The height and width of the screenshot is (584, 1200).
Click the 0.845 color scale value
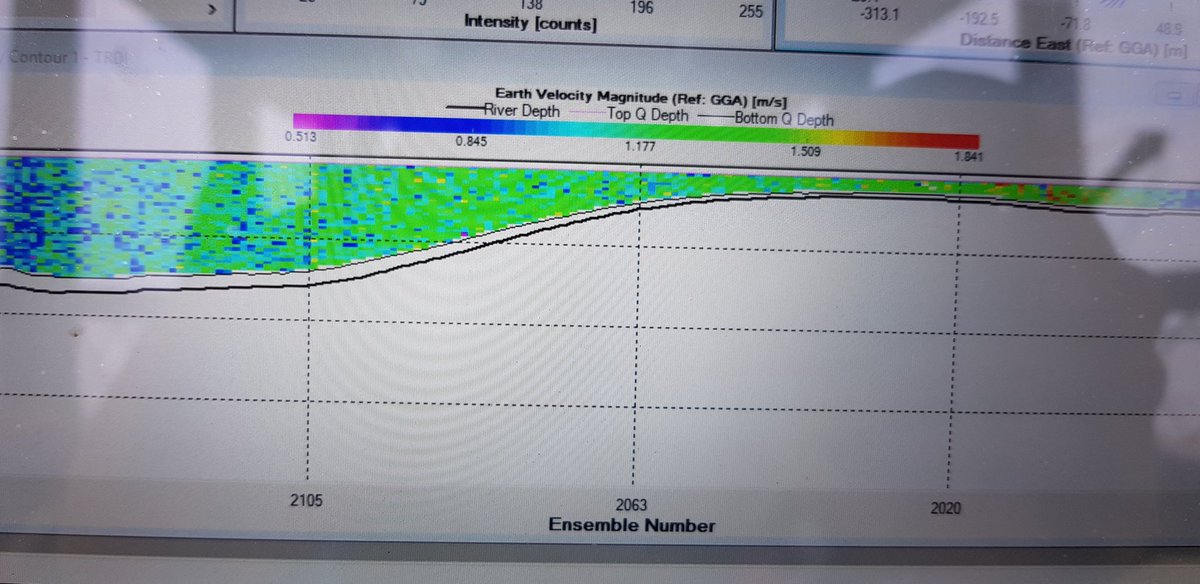(x=471, y=141)
